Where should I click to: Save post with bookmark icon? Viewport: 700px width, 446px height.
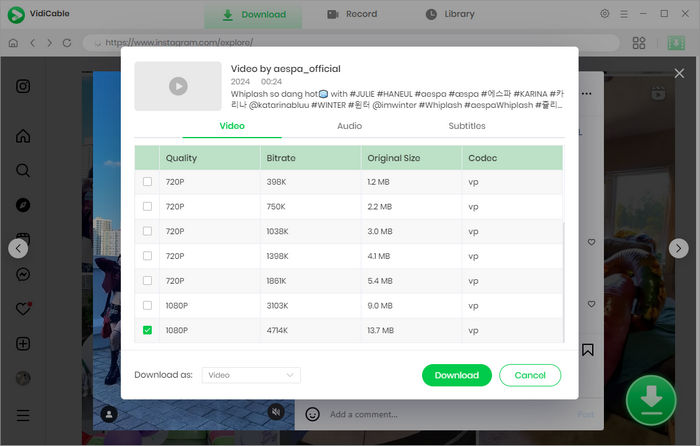coord(588,350)
